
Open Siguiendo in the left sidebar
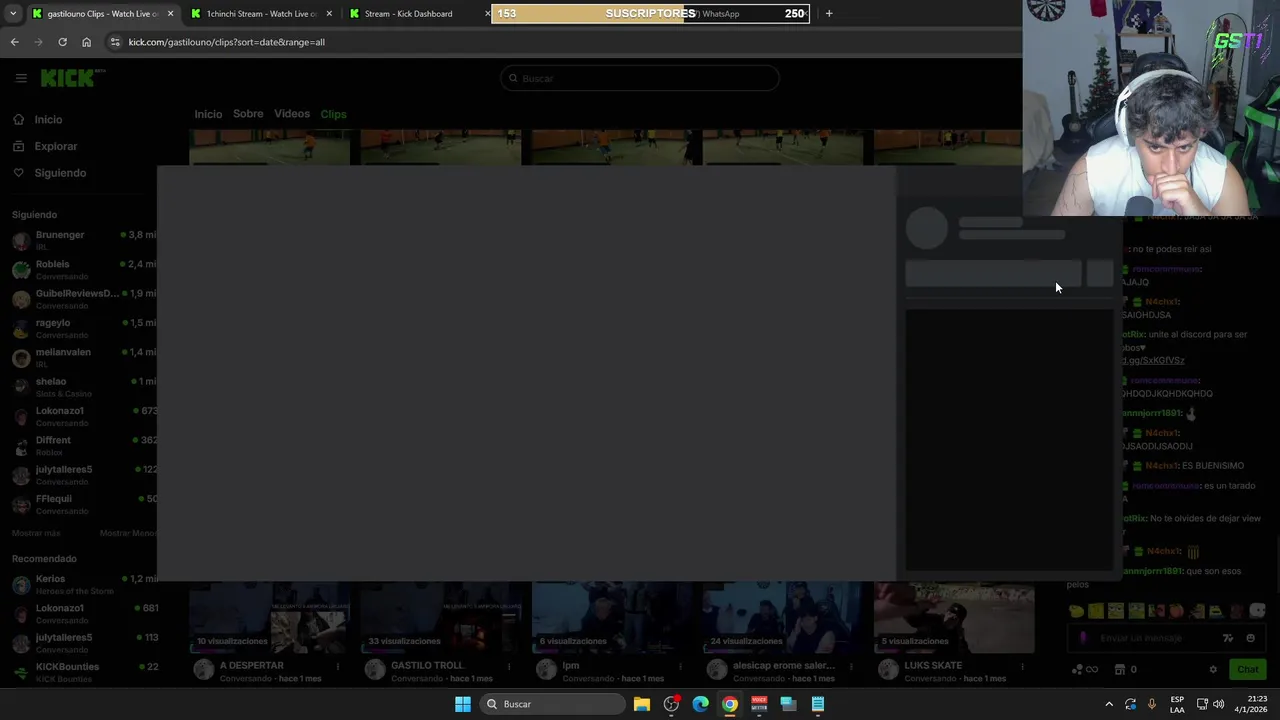coord(60,173)
